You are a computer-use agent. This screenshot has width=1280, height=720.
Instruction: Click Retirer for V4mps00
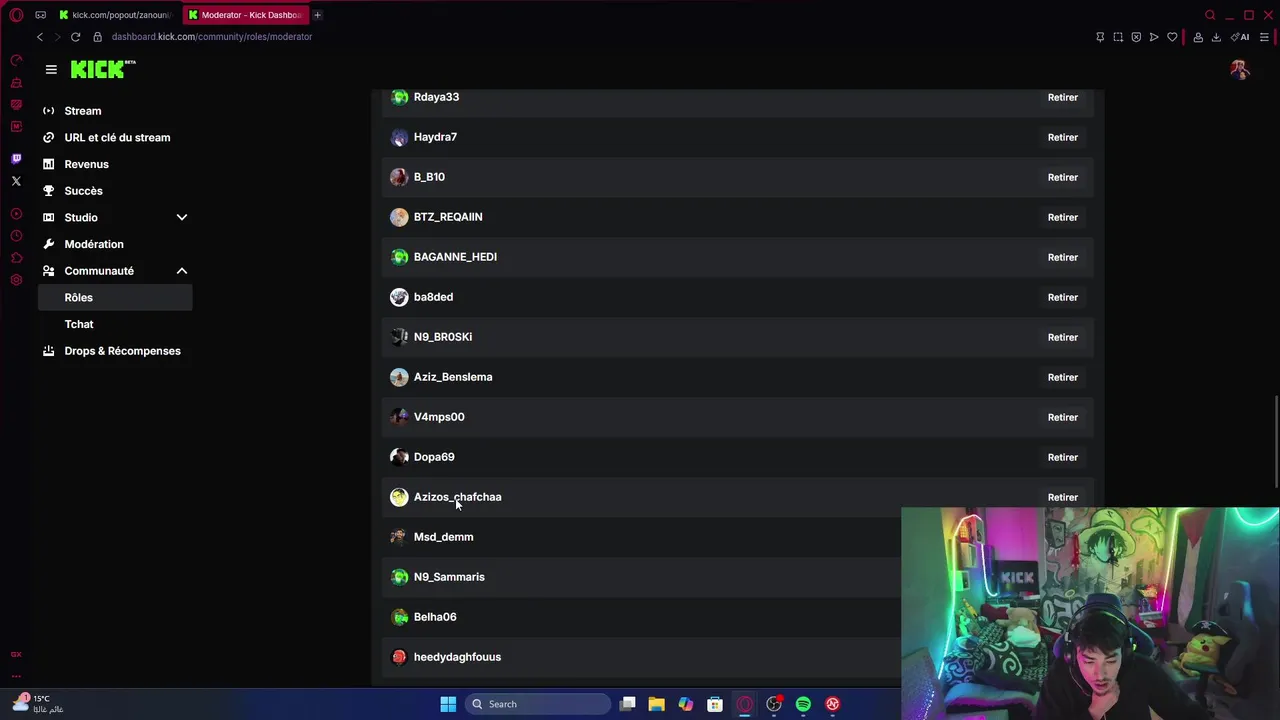pos(1062,417)
